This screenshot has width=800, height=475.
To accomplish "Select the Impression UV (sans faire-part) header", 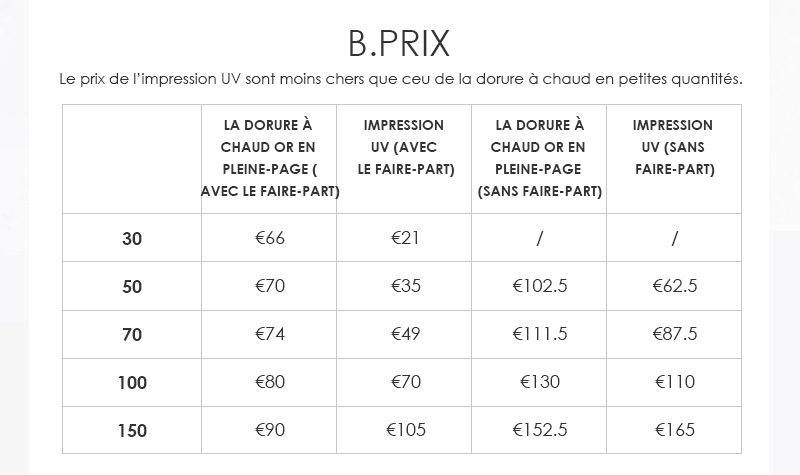I will pos(674,147).
